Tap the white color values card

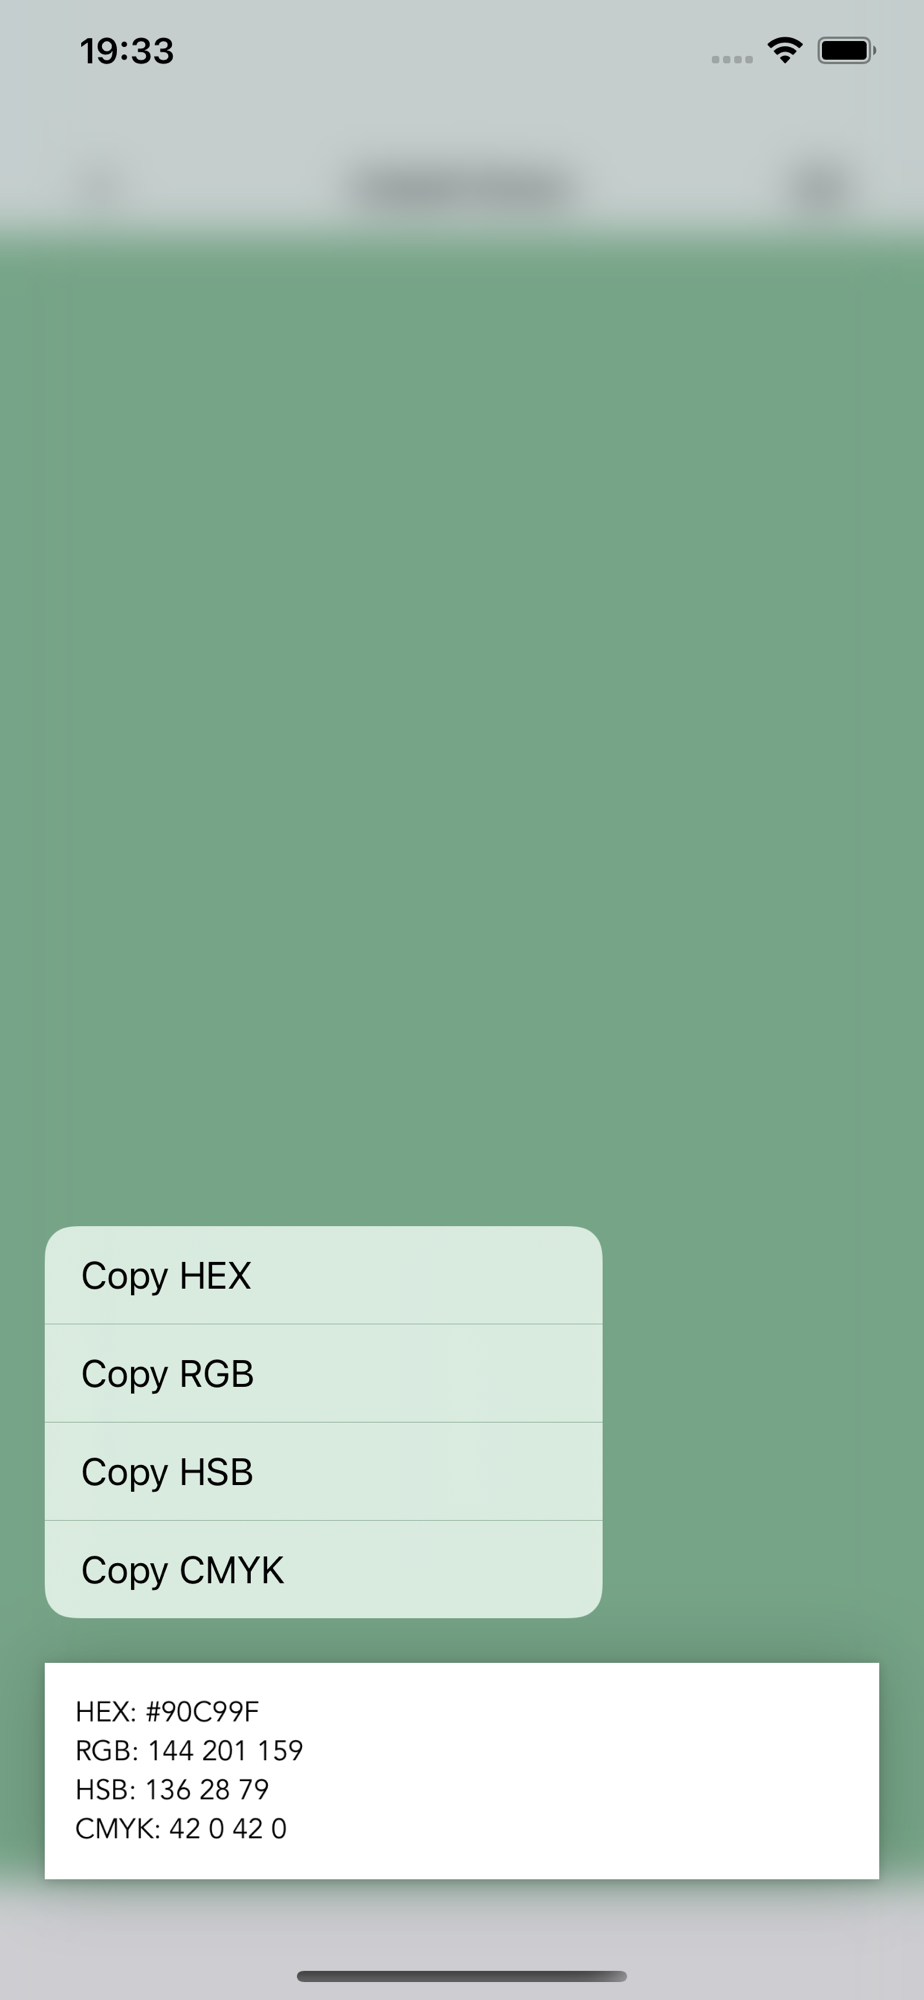coord(462,1771)
